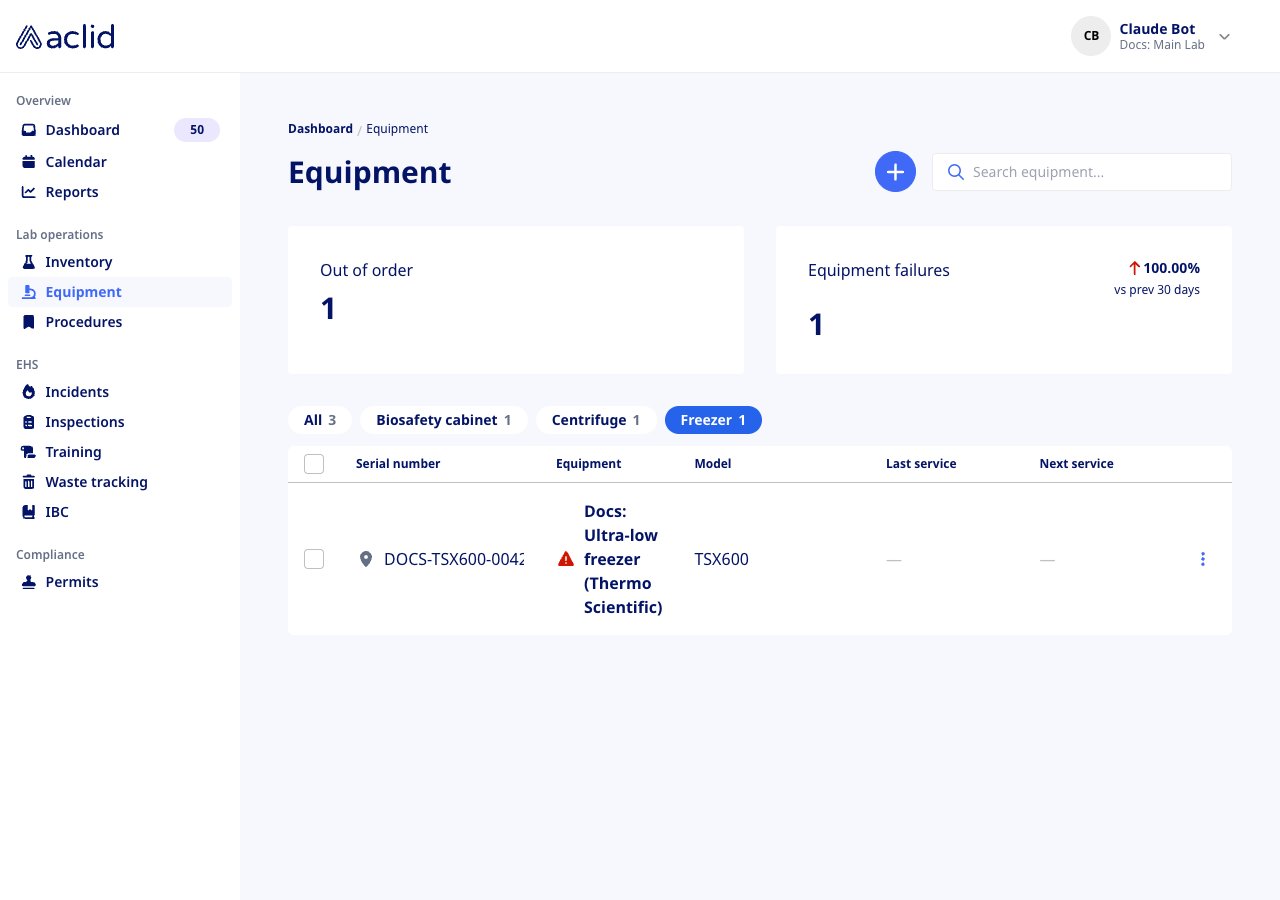Viewport: 1280px width, 900px height.
Task: Click the TSX600 model cell
Action: point(722,559)
